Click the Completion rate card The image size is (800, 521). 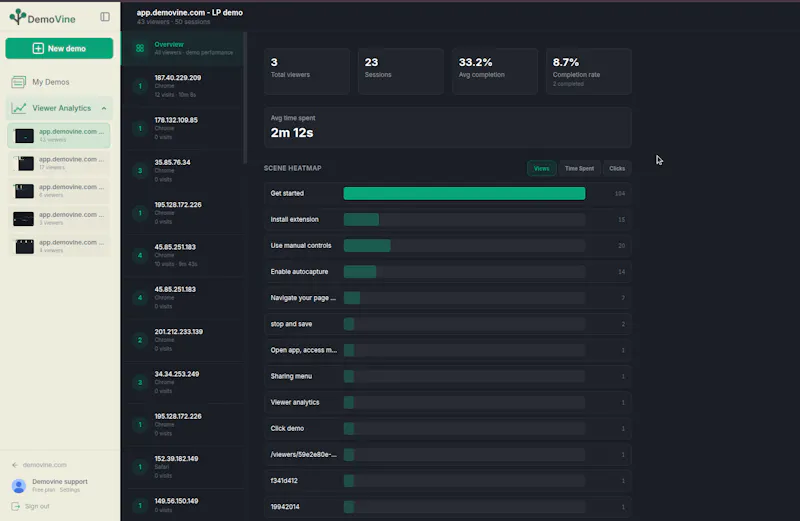point(589,71)
